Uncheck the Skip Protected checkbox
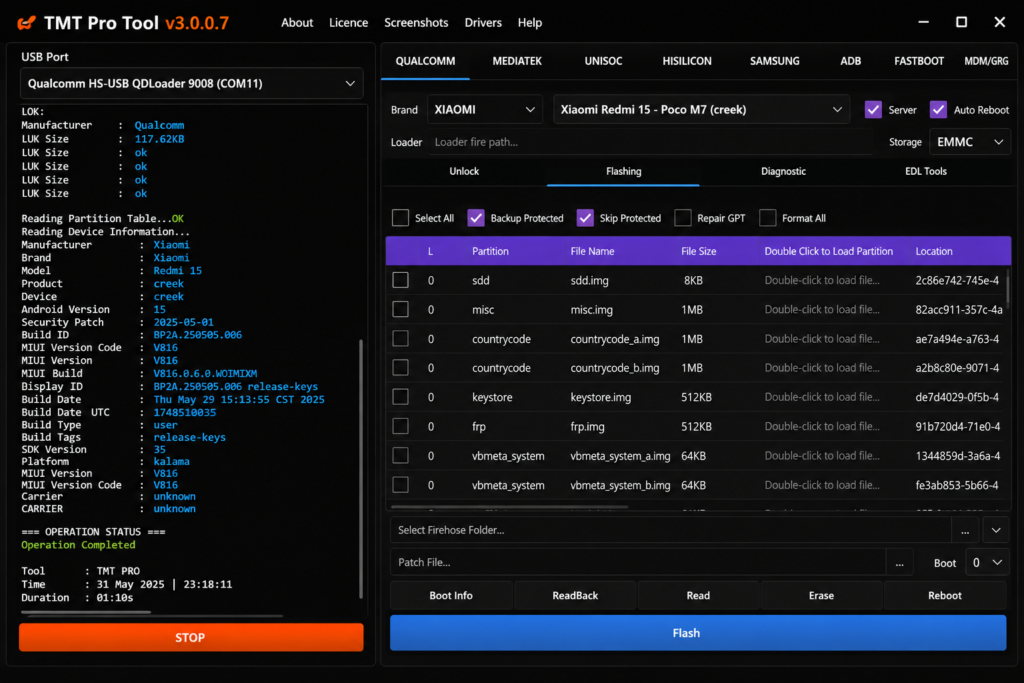This screenshot has width=1024, height=683. point(585,218)
